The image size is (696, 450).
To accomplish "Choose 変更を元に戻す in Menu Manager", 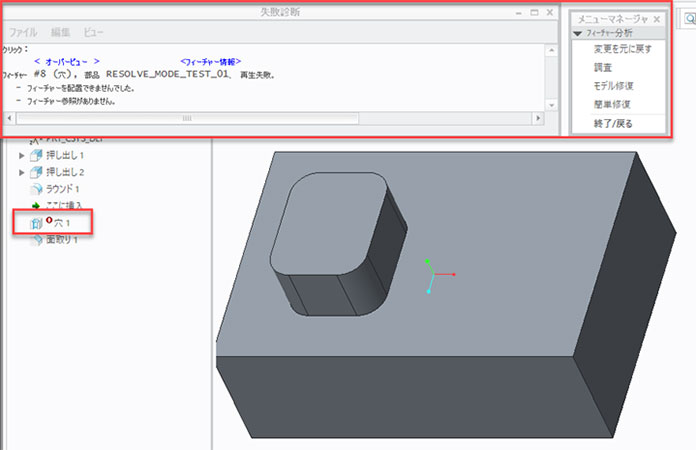I will point(621,49).
